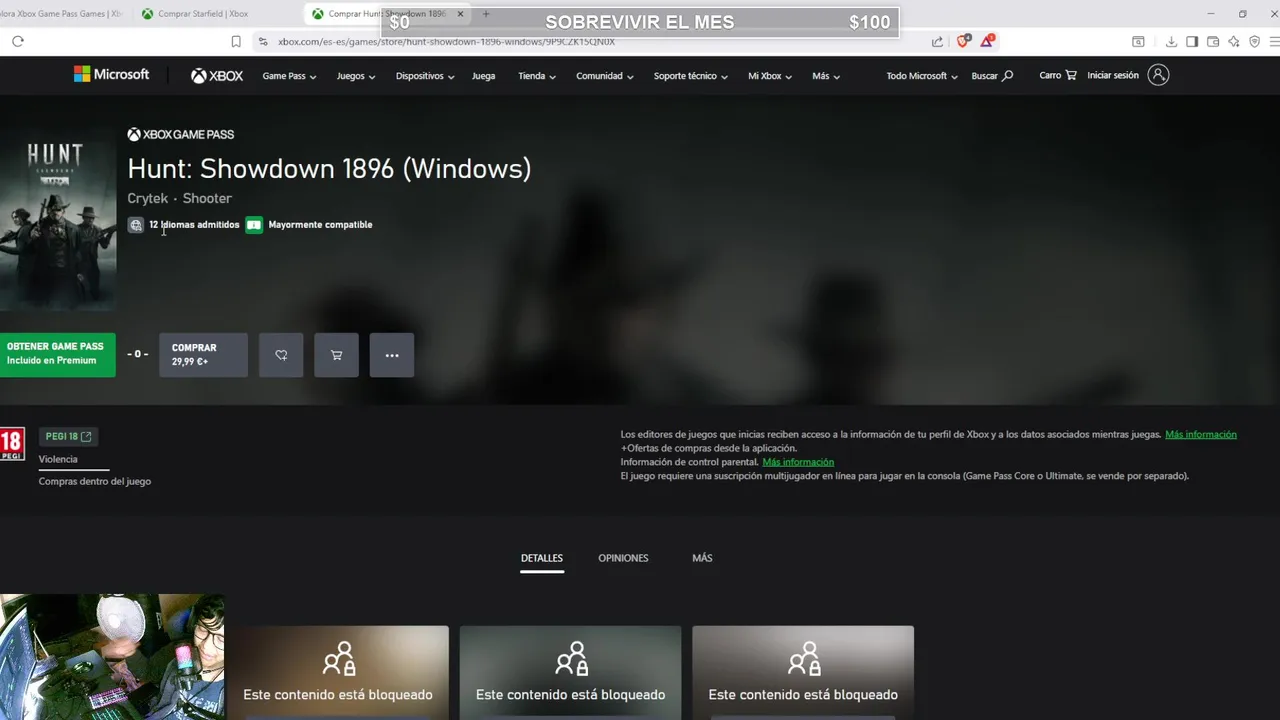The height and width of the screenshot is (720, 1280).
Task: Expand the Juegos dropdown menu
Action: click(x=356, y=76)
